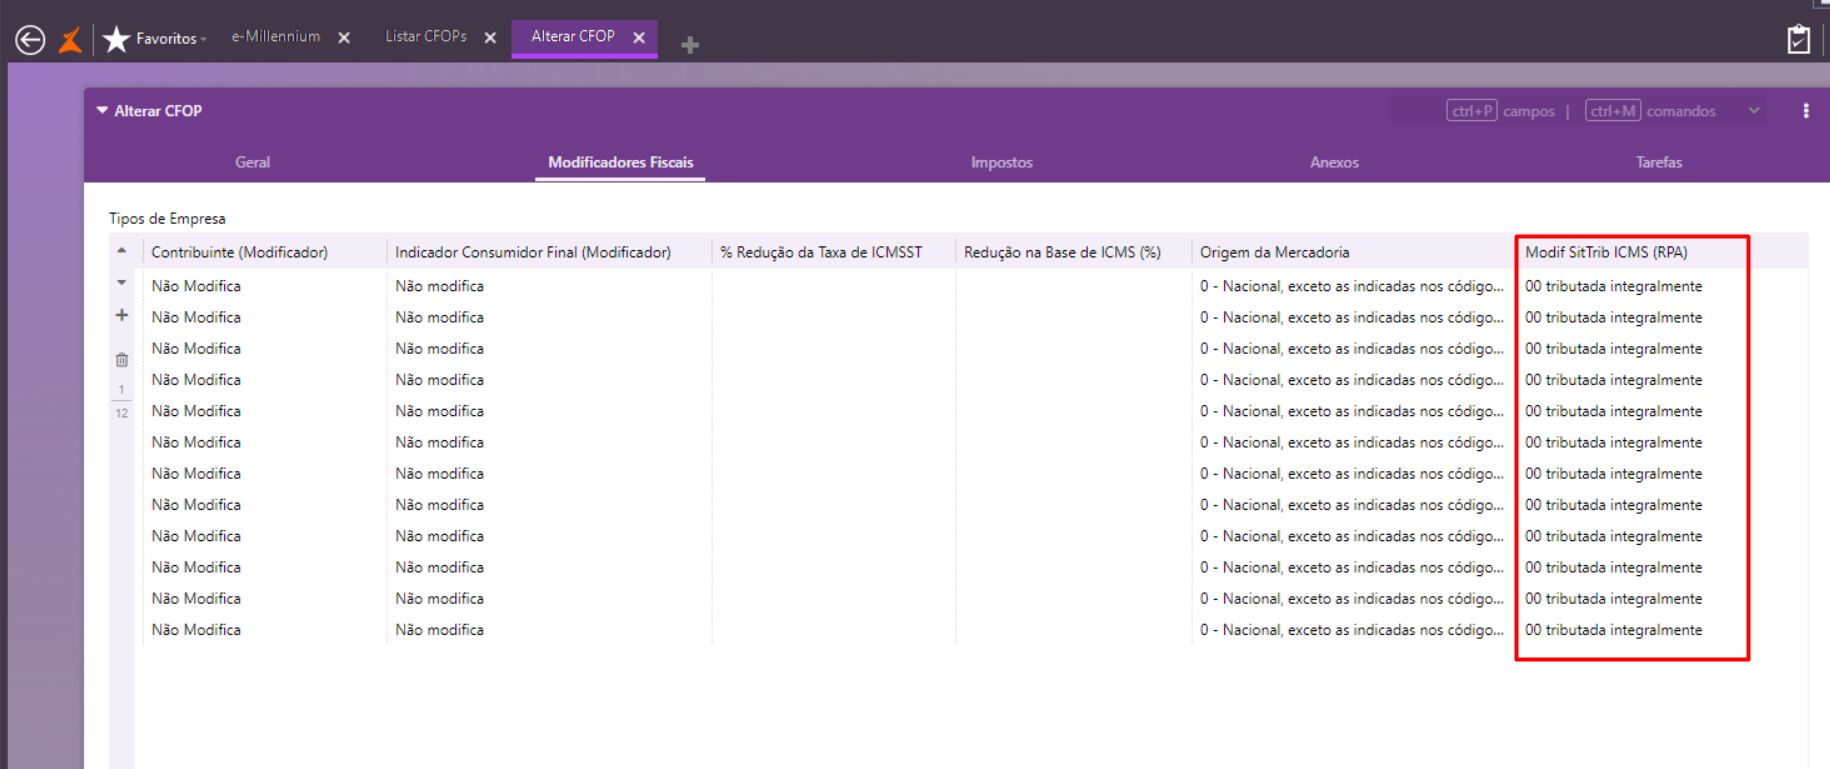Select last row's Não Modifica contribuinte cell

point(265,630)
